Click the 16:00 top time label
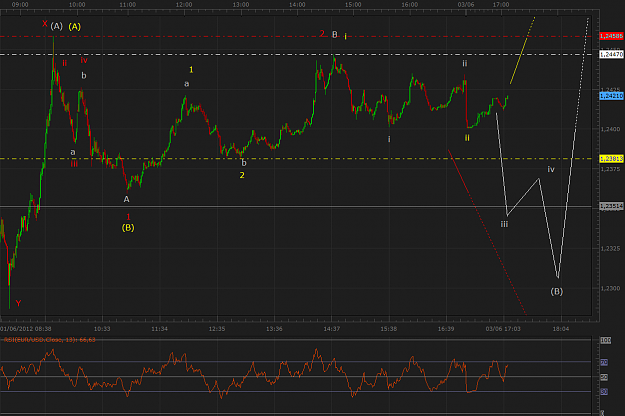This screenshot has height=416, width=625. 410,4
